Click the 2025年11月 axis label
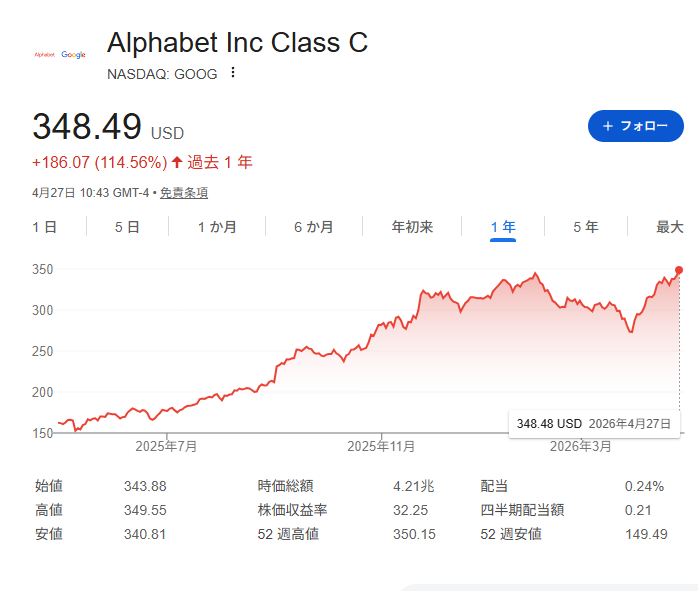 click(x=381, y=446)
